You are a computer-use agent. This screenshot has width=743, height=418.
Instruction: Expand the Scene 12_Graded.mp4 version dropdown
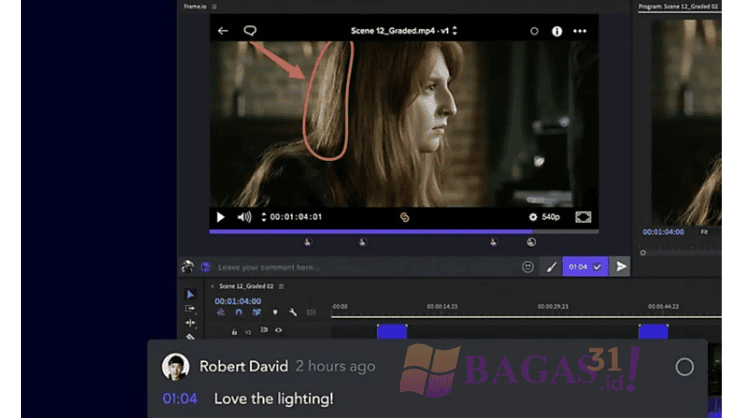pos(456,31)
